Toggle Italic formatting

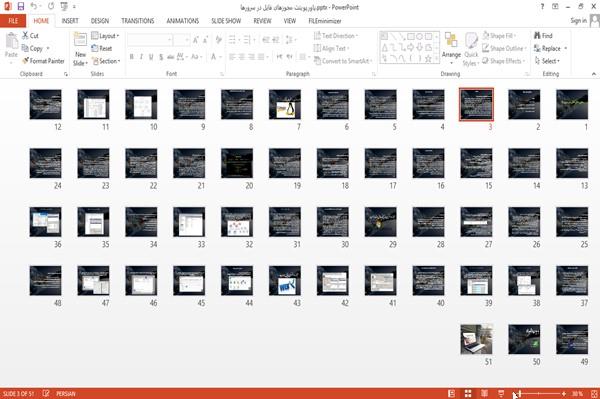coord(141,57)
